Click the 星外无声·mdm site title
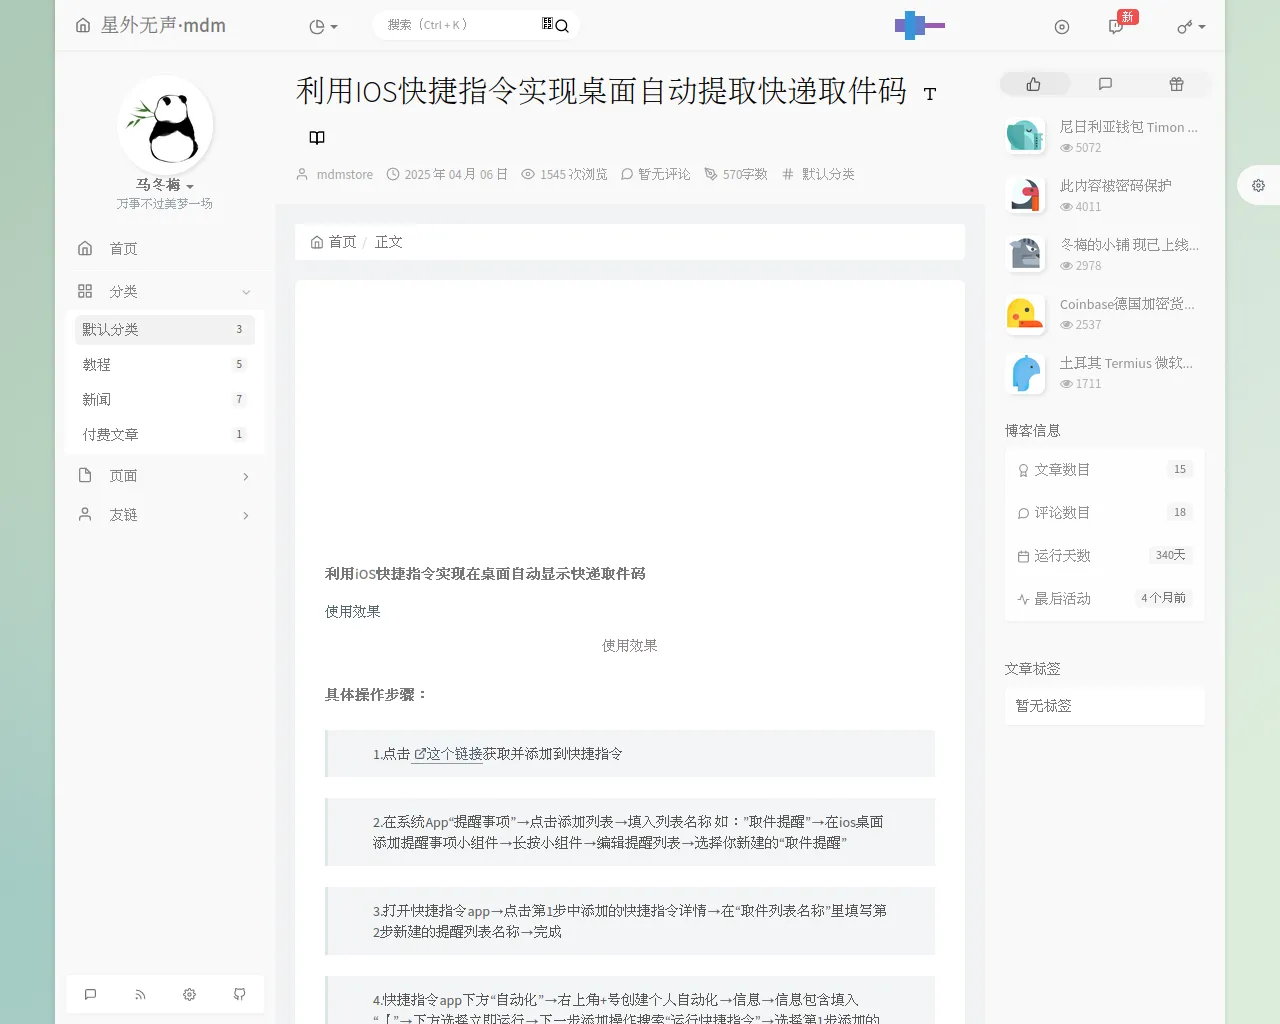The width and height of the screenshot is (1280, 1024). (x=163, y=25)
